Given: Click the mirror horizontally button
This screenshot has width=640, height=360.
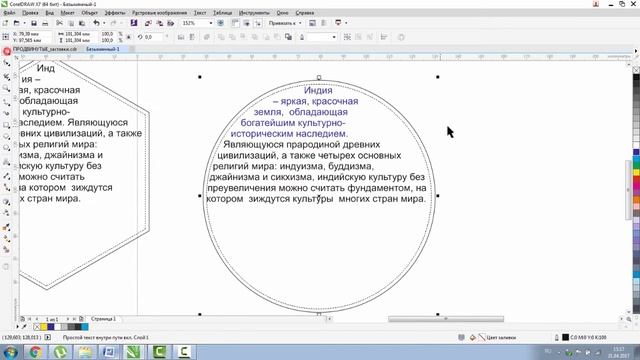Looking at the screenshot, I should coord(181,37).
